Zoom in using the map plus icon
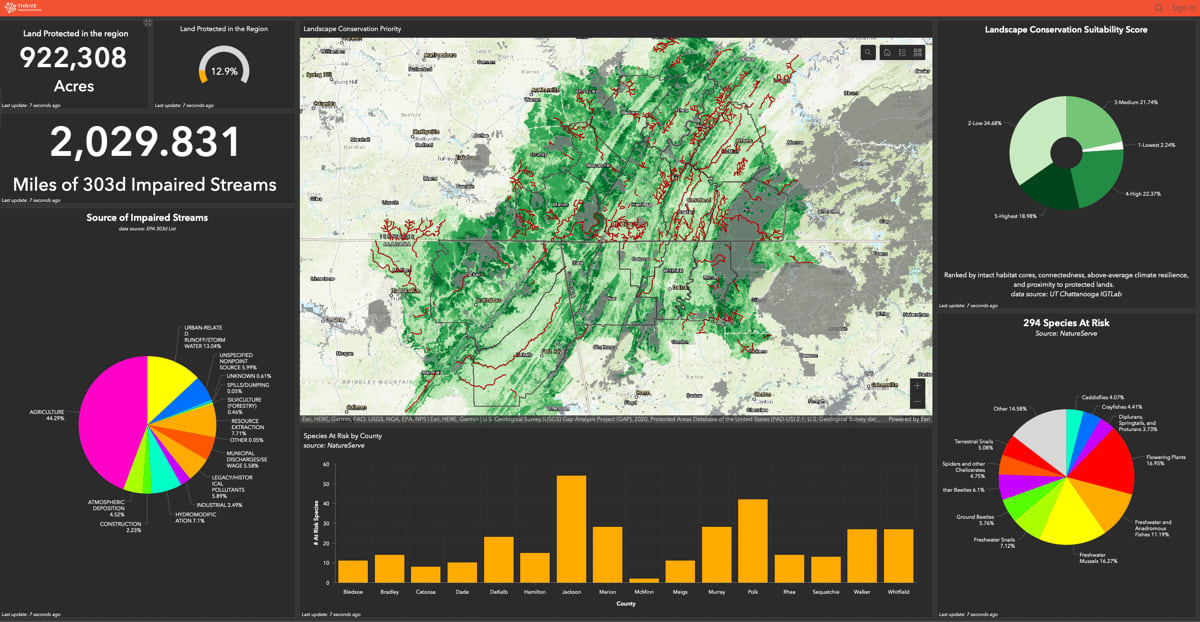 click(x=917, y=386)
